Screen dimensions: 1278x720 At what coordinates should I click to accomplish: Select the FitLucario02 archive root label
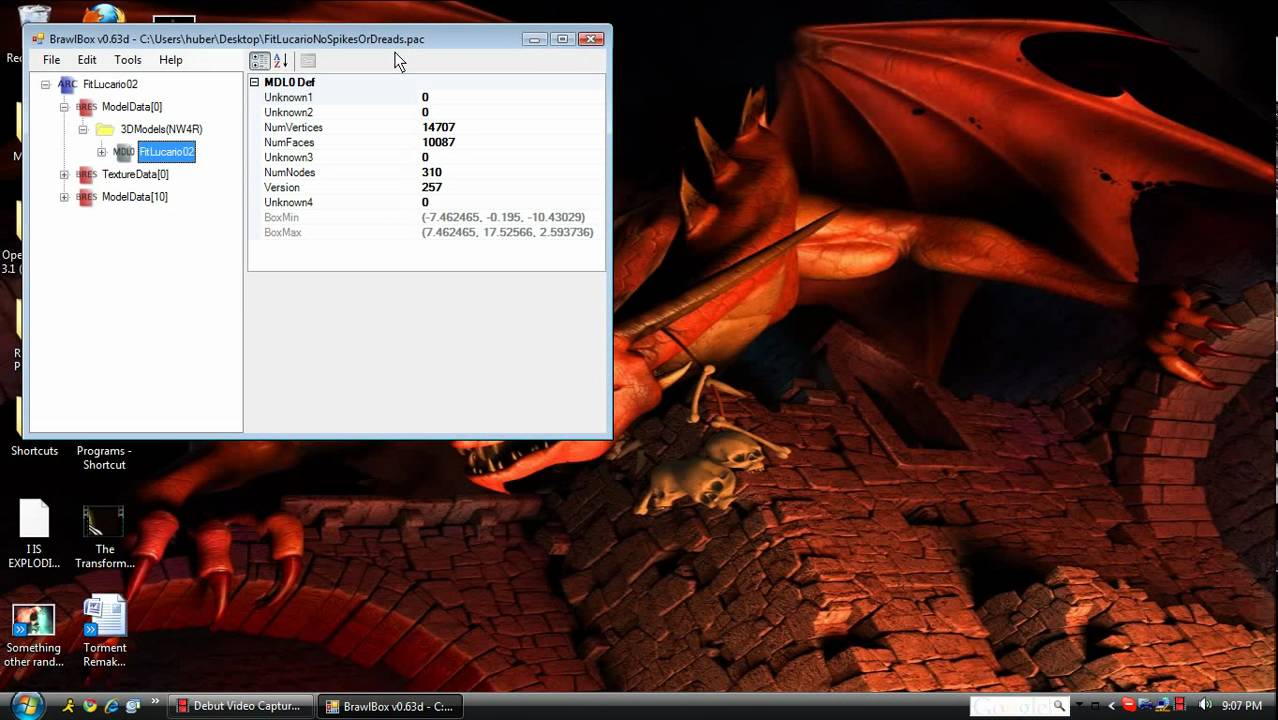coord(110,84)
